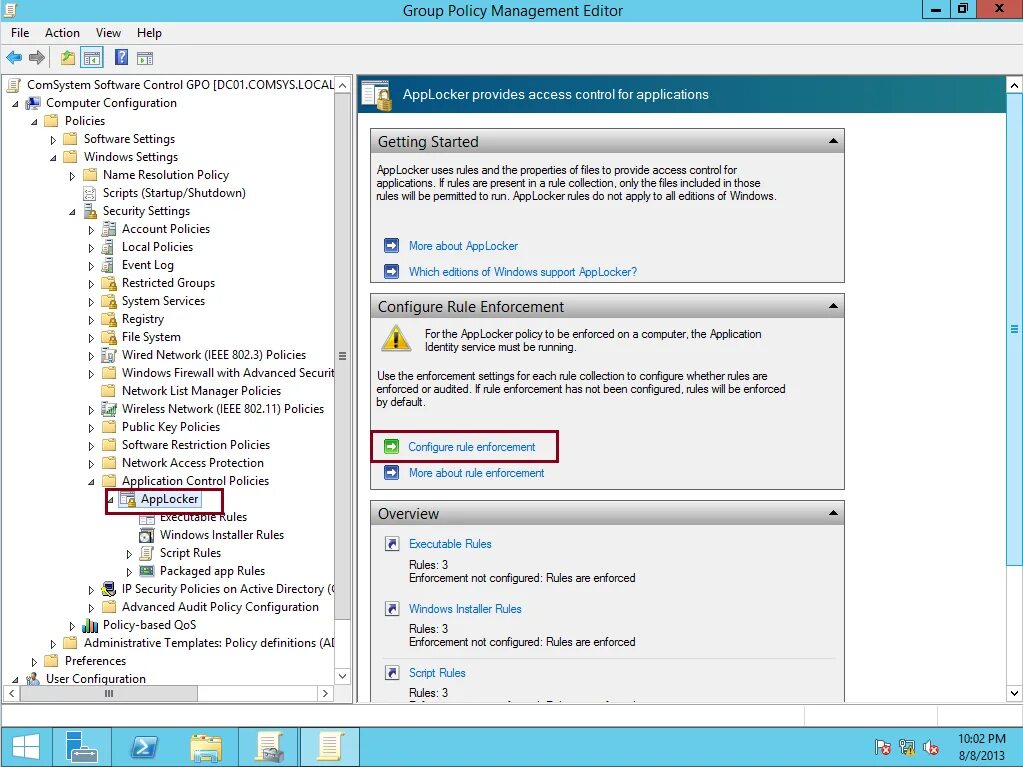Select the AppLocker tree node
Image resolution: width=1023 pixels, height=767 pixels.
tap(170, 499)
